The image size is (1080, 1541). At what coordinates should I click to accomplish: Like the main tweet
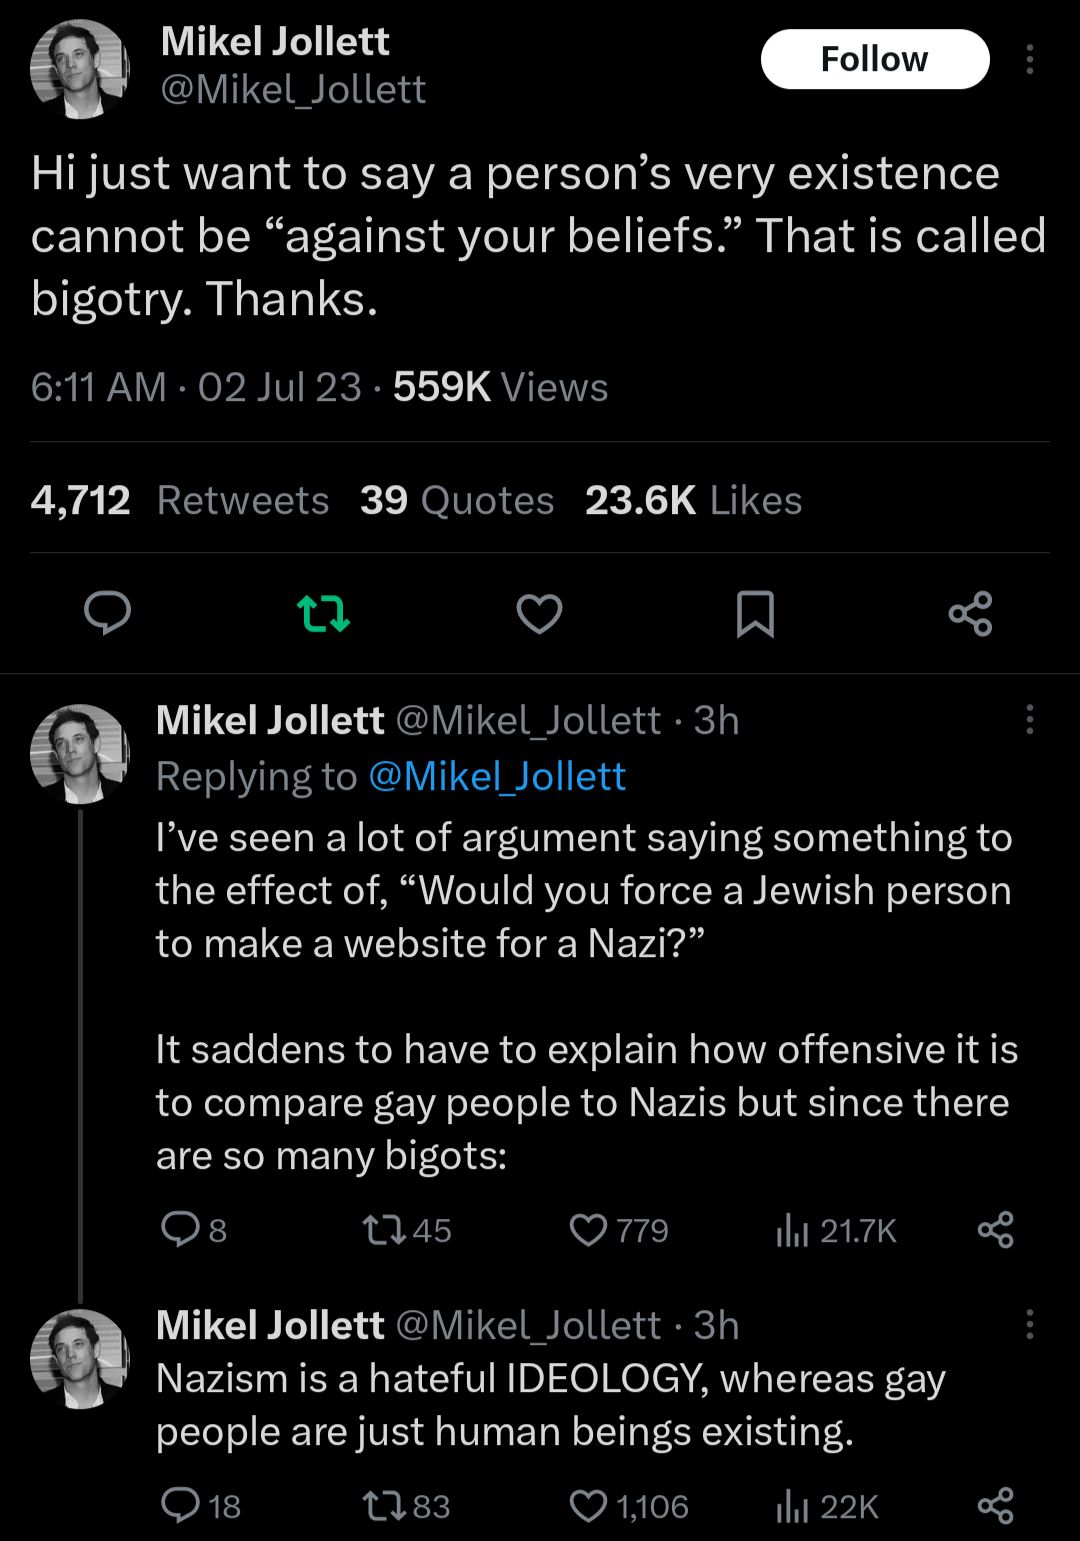click(x=539, y=615)
